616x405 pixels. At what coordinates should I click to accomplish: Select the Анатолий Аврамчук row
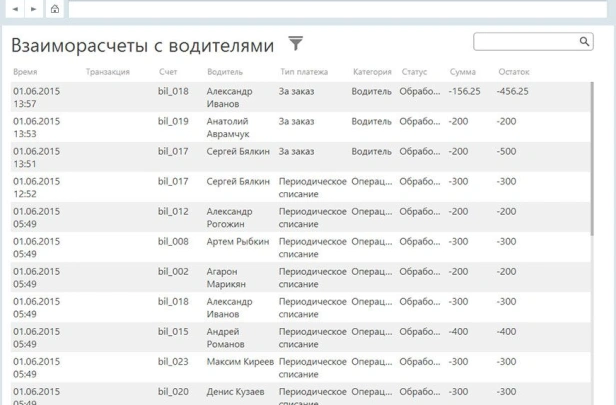click(x=300, y=127)
